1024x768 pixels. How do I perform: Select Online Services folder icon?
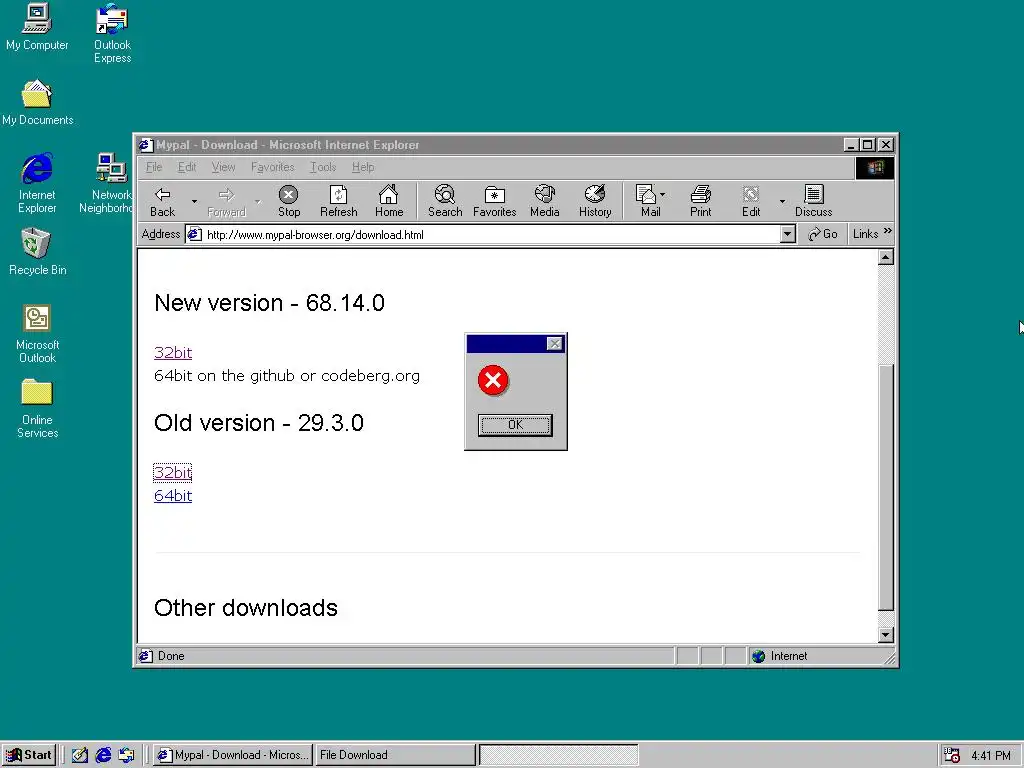coord(37,409)
